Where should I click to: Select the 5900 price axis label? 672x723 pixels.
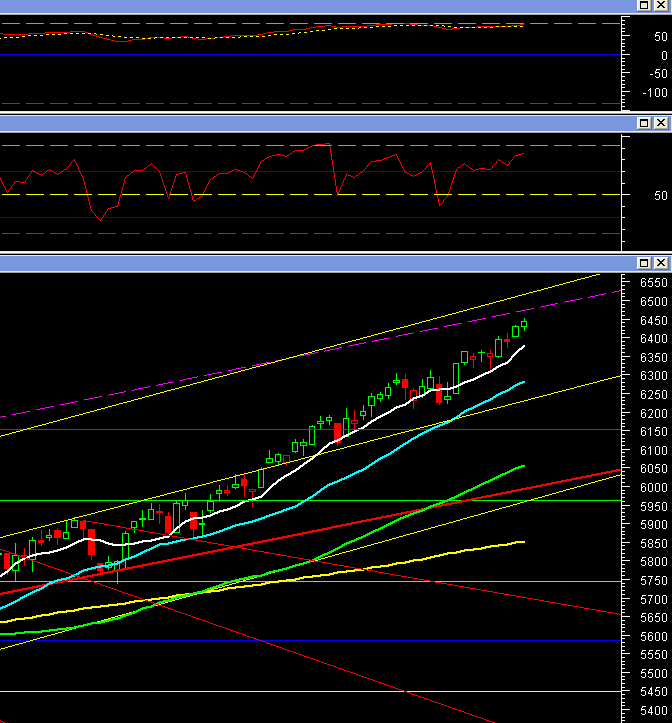(654, 525)
